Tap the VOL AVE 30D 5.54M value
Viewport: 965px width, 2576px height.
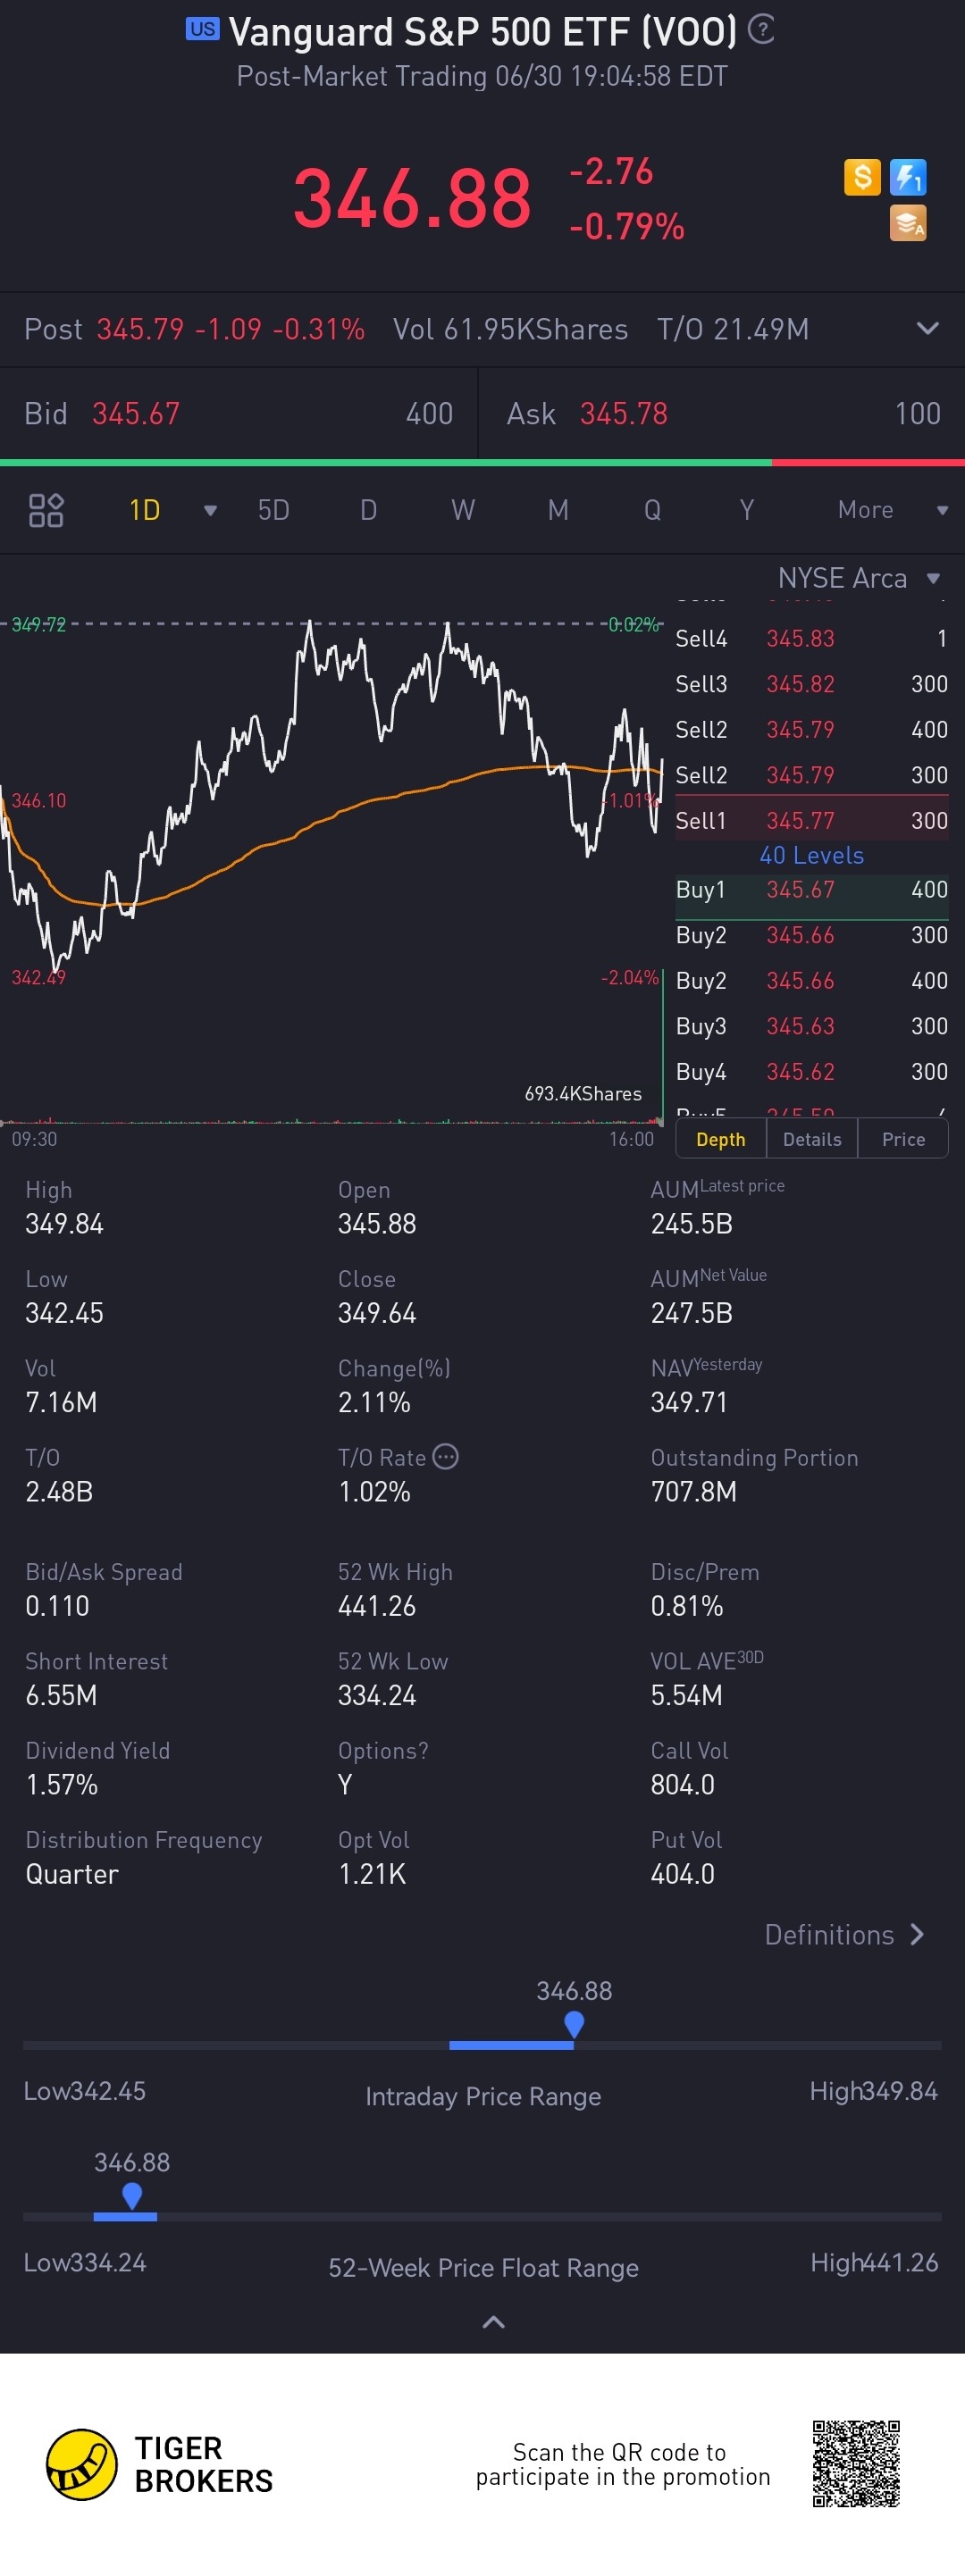pyautogui.click(x=687, y=1695)
